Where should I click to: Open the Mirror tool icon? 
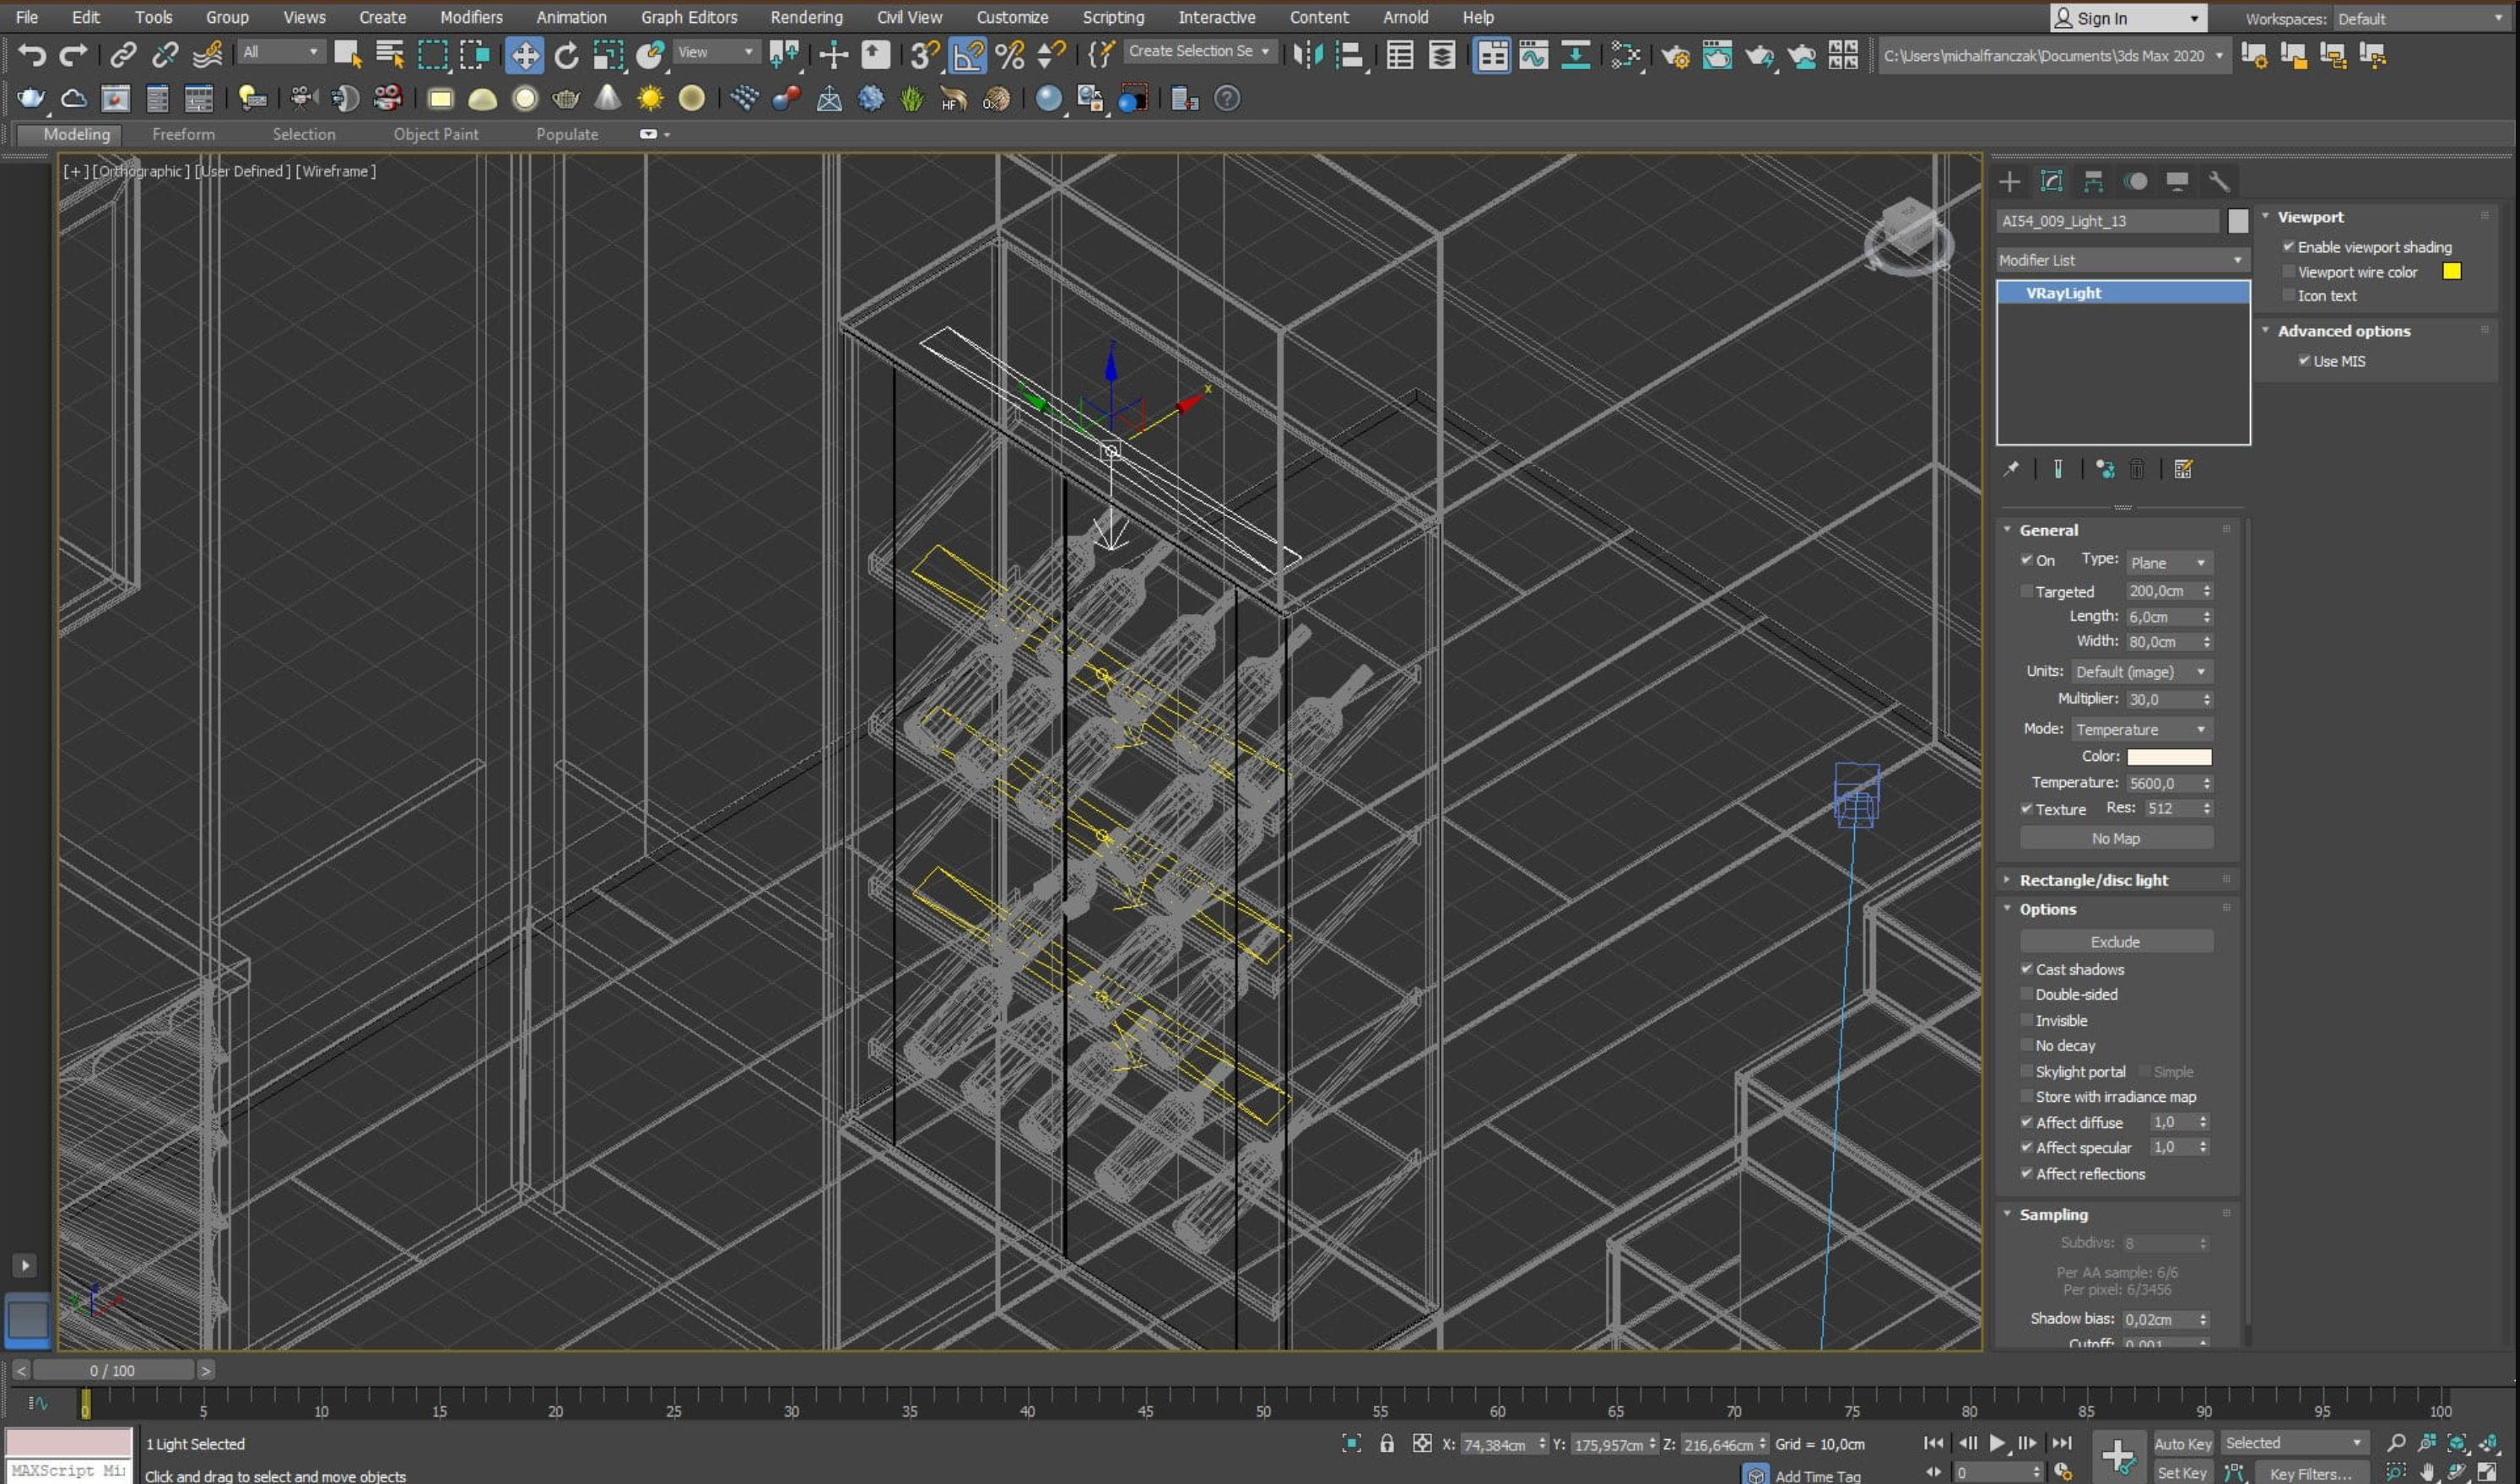pos(1306,55)
